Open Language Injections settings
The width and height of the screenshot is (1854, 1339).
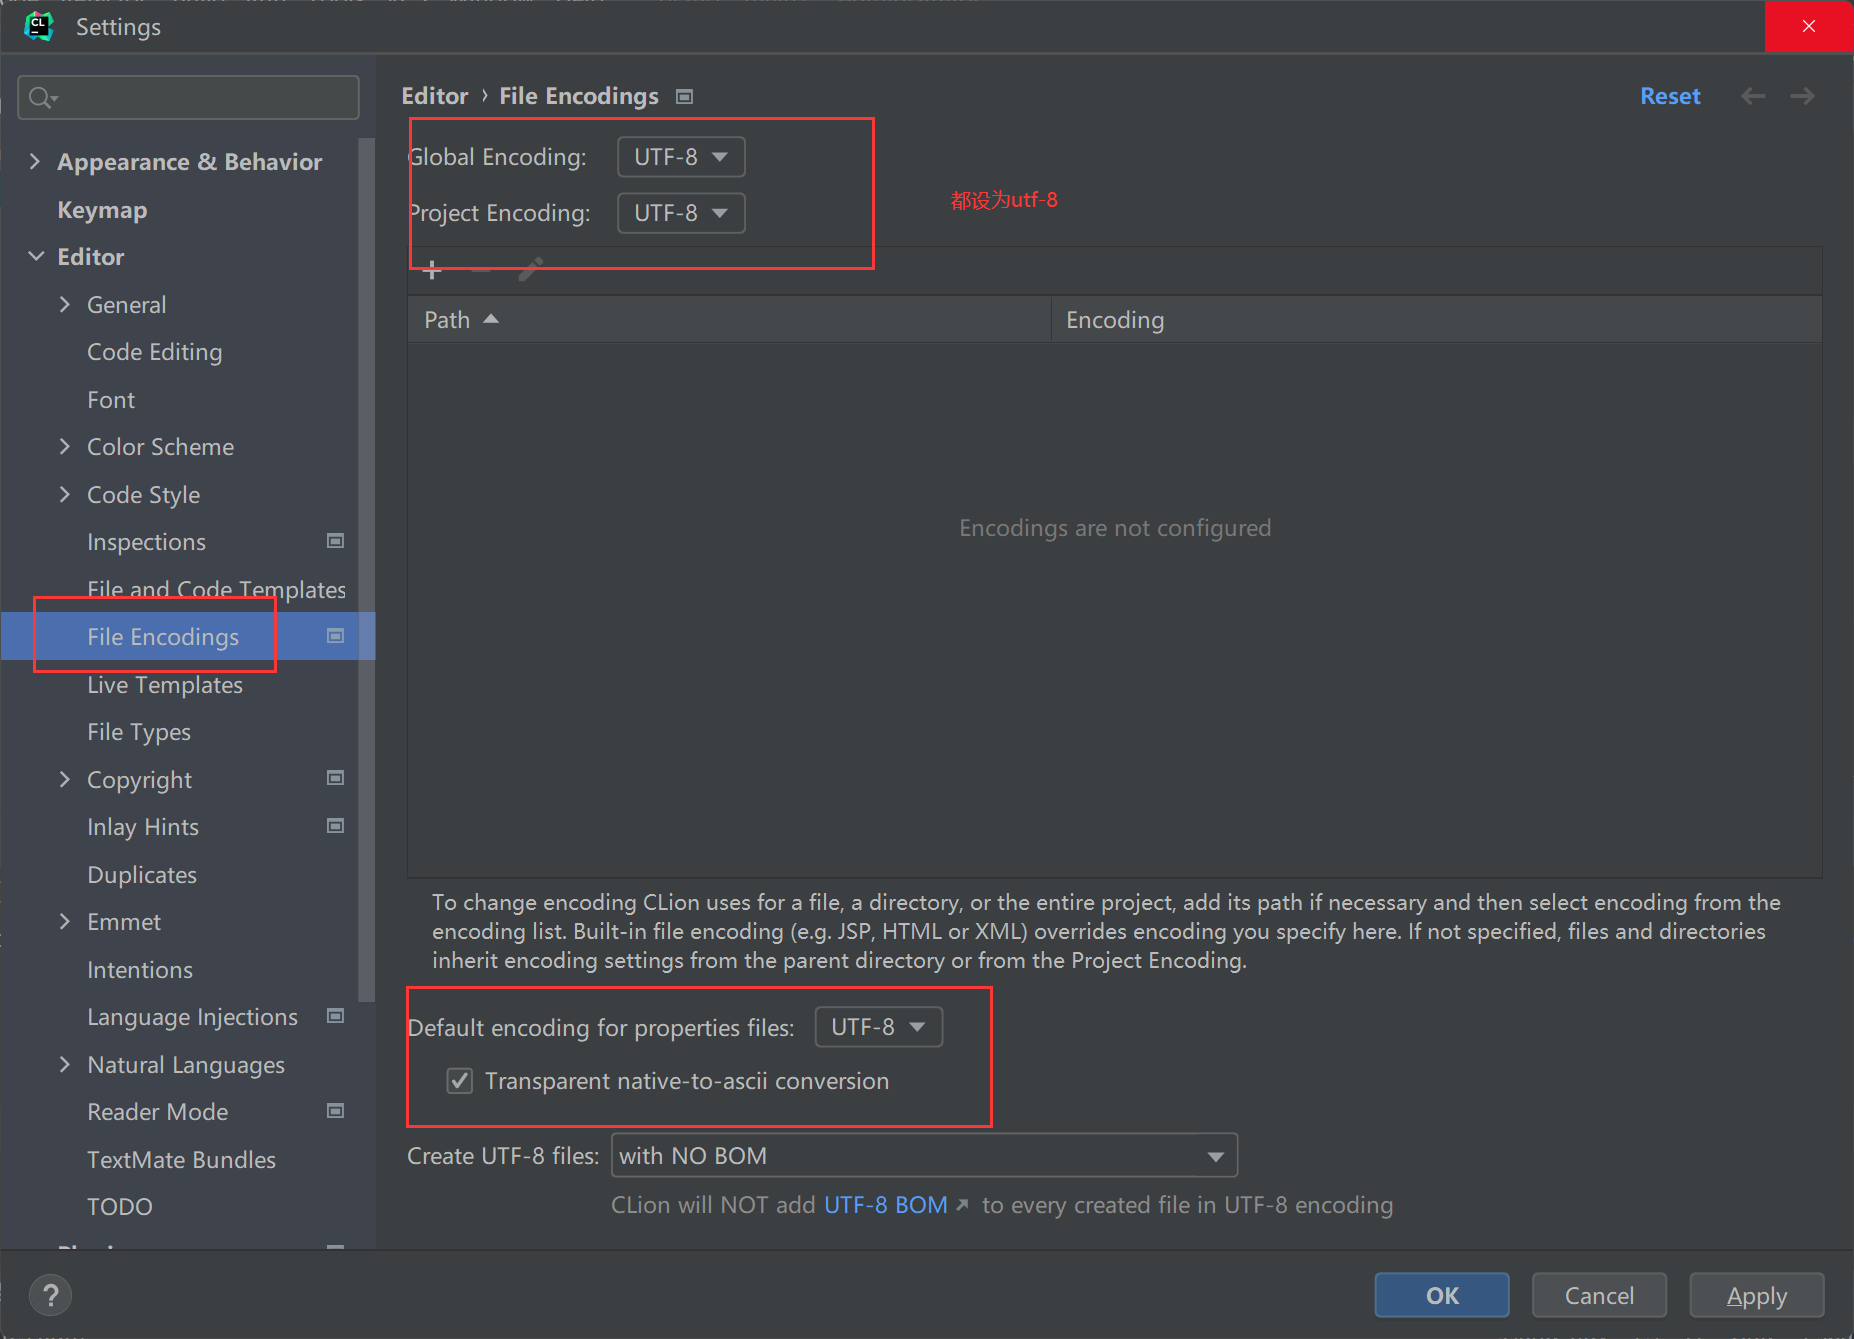192,1017
